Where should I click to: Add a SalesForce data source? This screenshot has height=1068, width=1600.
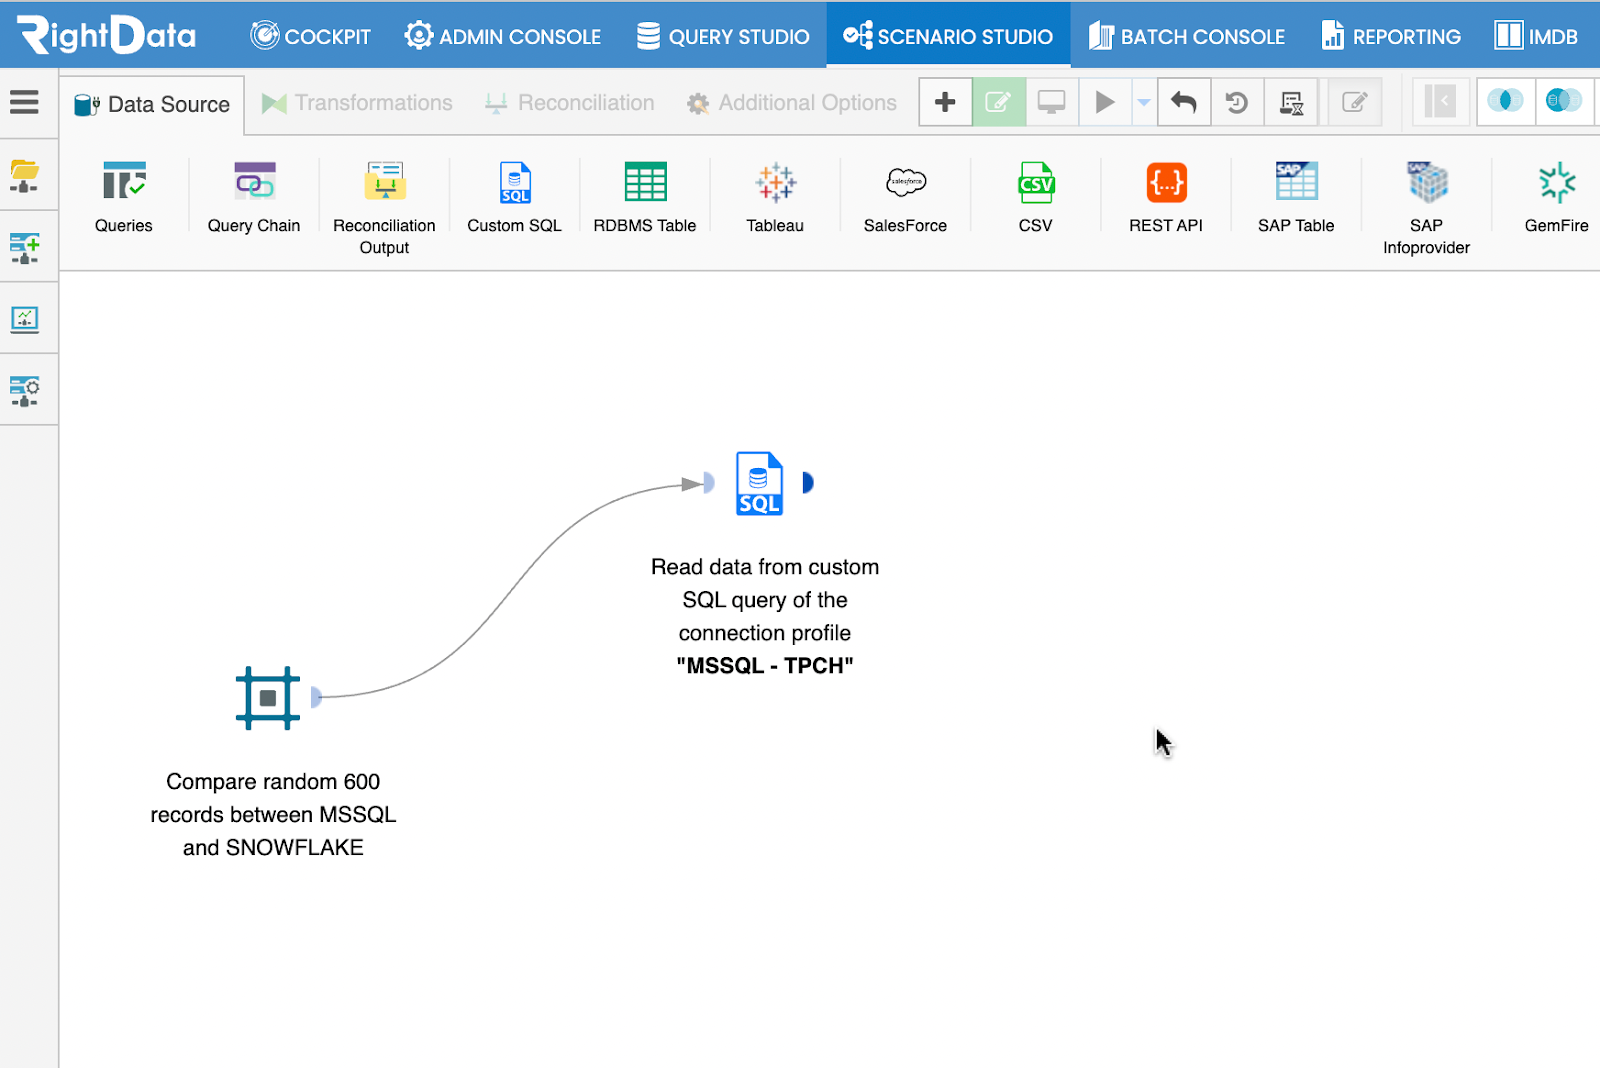(x=904, y=196)
